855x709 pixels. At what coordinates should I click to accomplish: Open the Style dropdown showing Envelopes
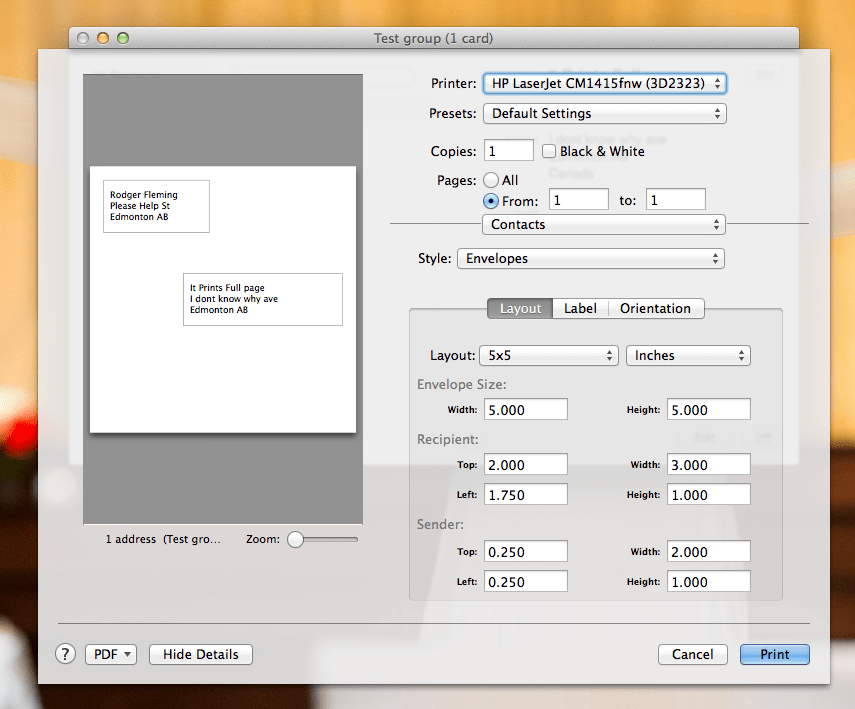tap(590, 258)
